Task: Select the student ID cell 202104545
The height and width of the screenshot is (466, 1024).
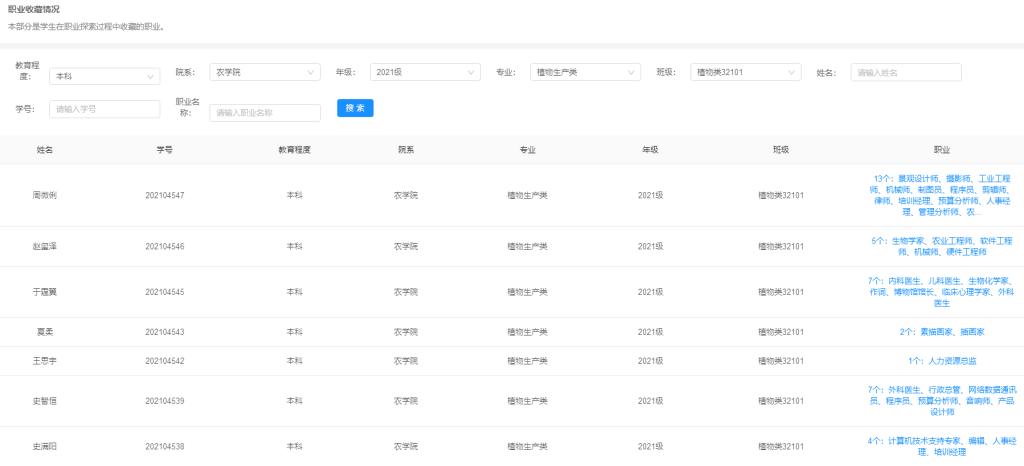Action: [x=164, y=292]
